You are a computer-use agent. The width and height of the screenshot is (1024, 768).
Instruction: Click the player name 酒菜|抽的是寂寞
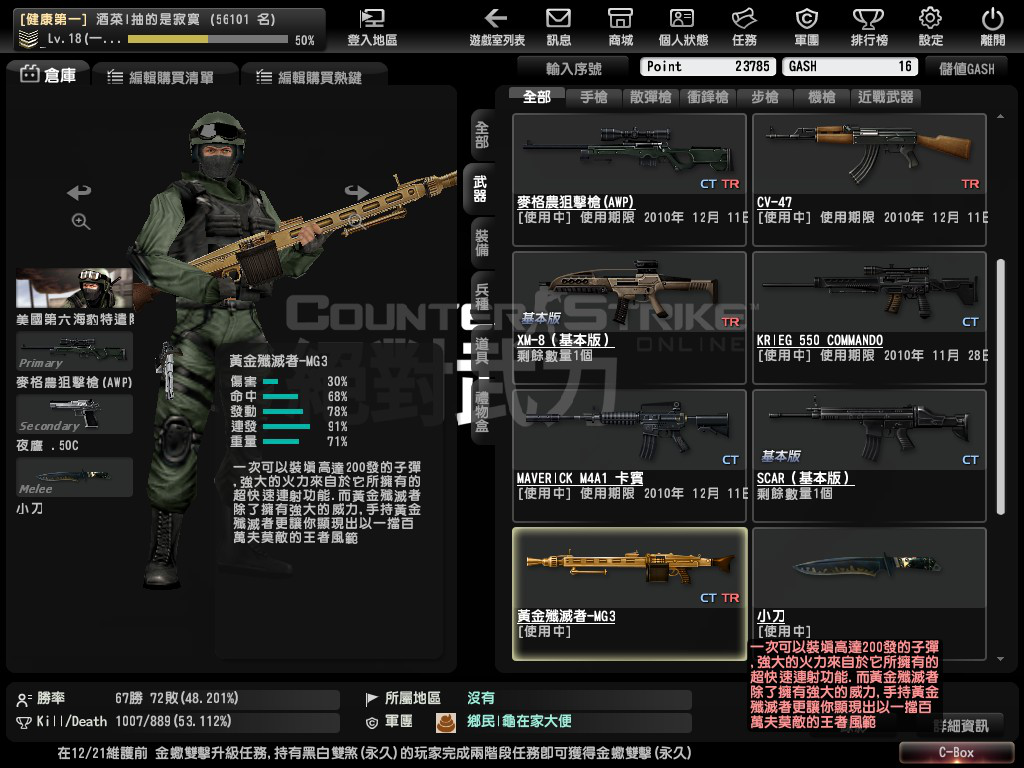(x=148, y=20)
